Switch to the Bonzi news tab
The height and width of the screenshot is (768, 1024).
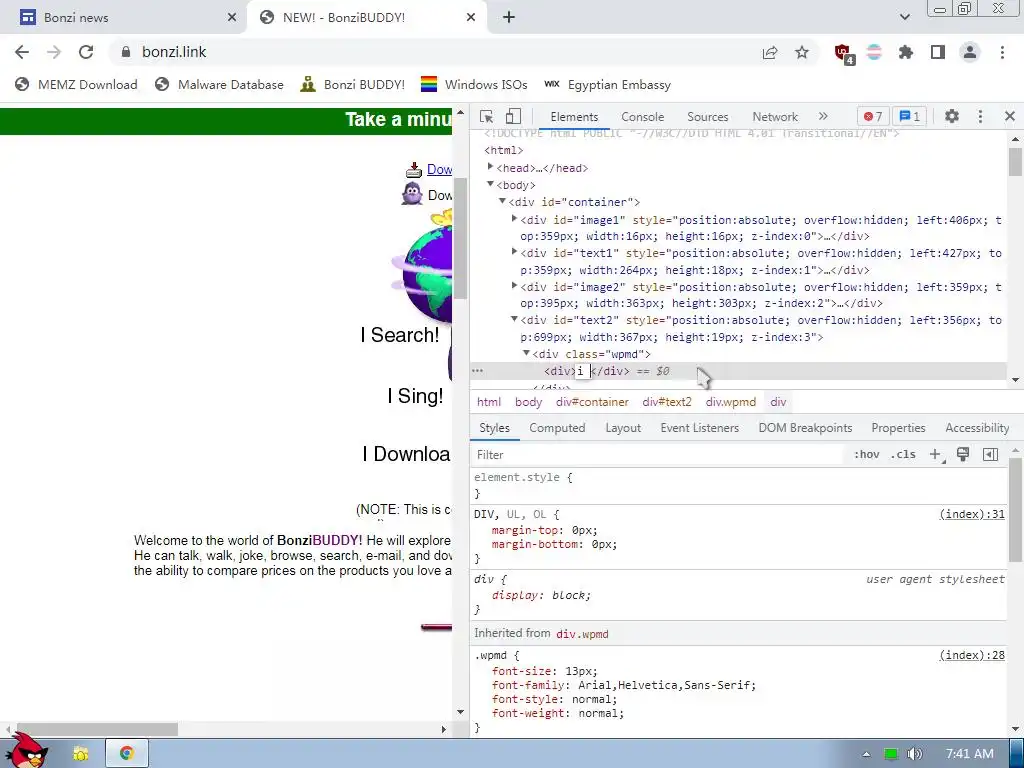[123, 18]
